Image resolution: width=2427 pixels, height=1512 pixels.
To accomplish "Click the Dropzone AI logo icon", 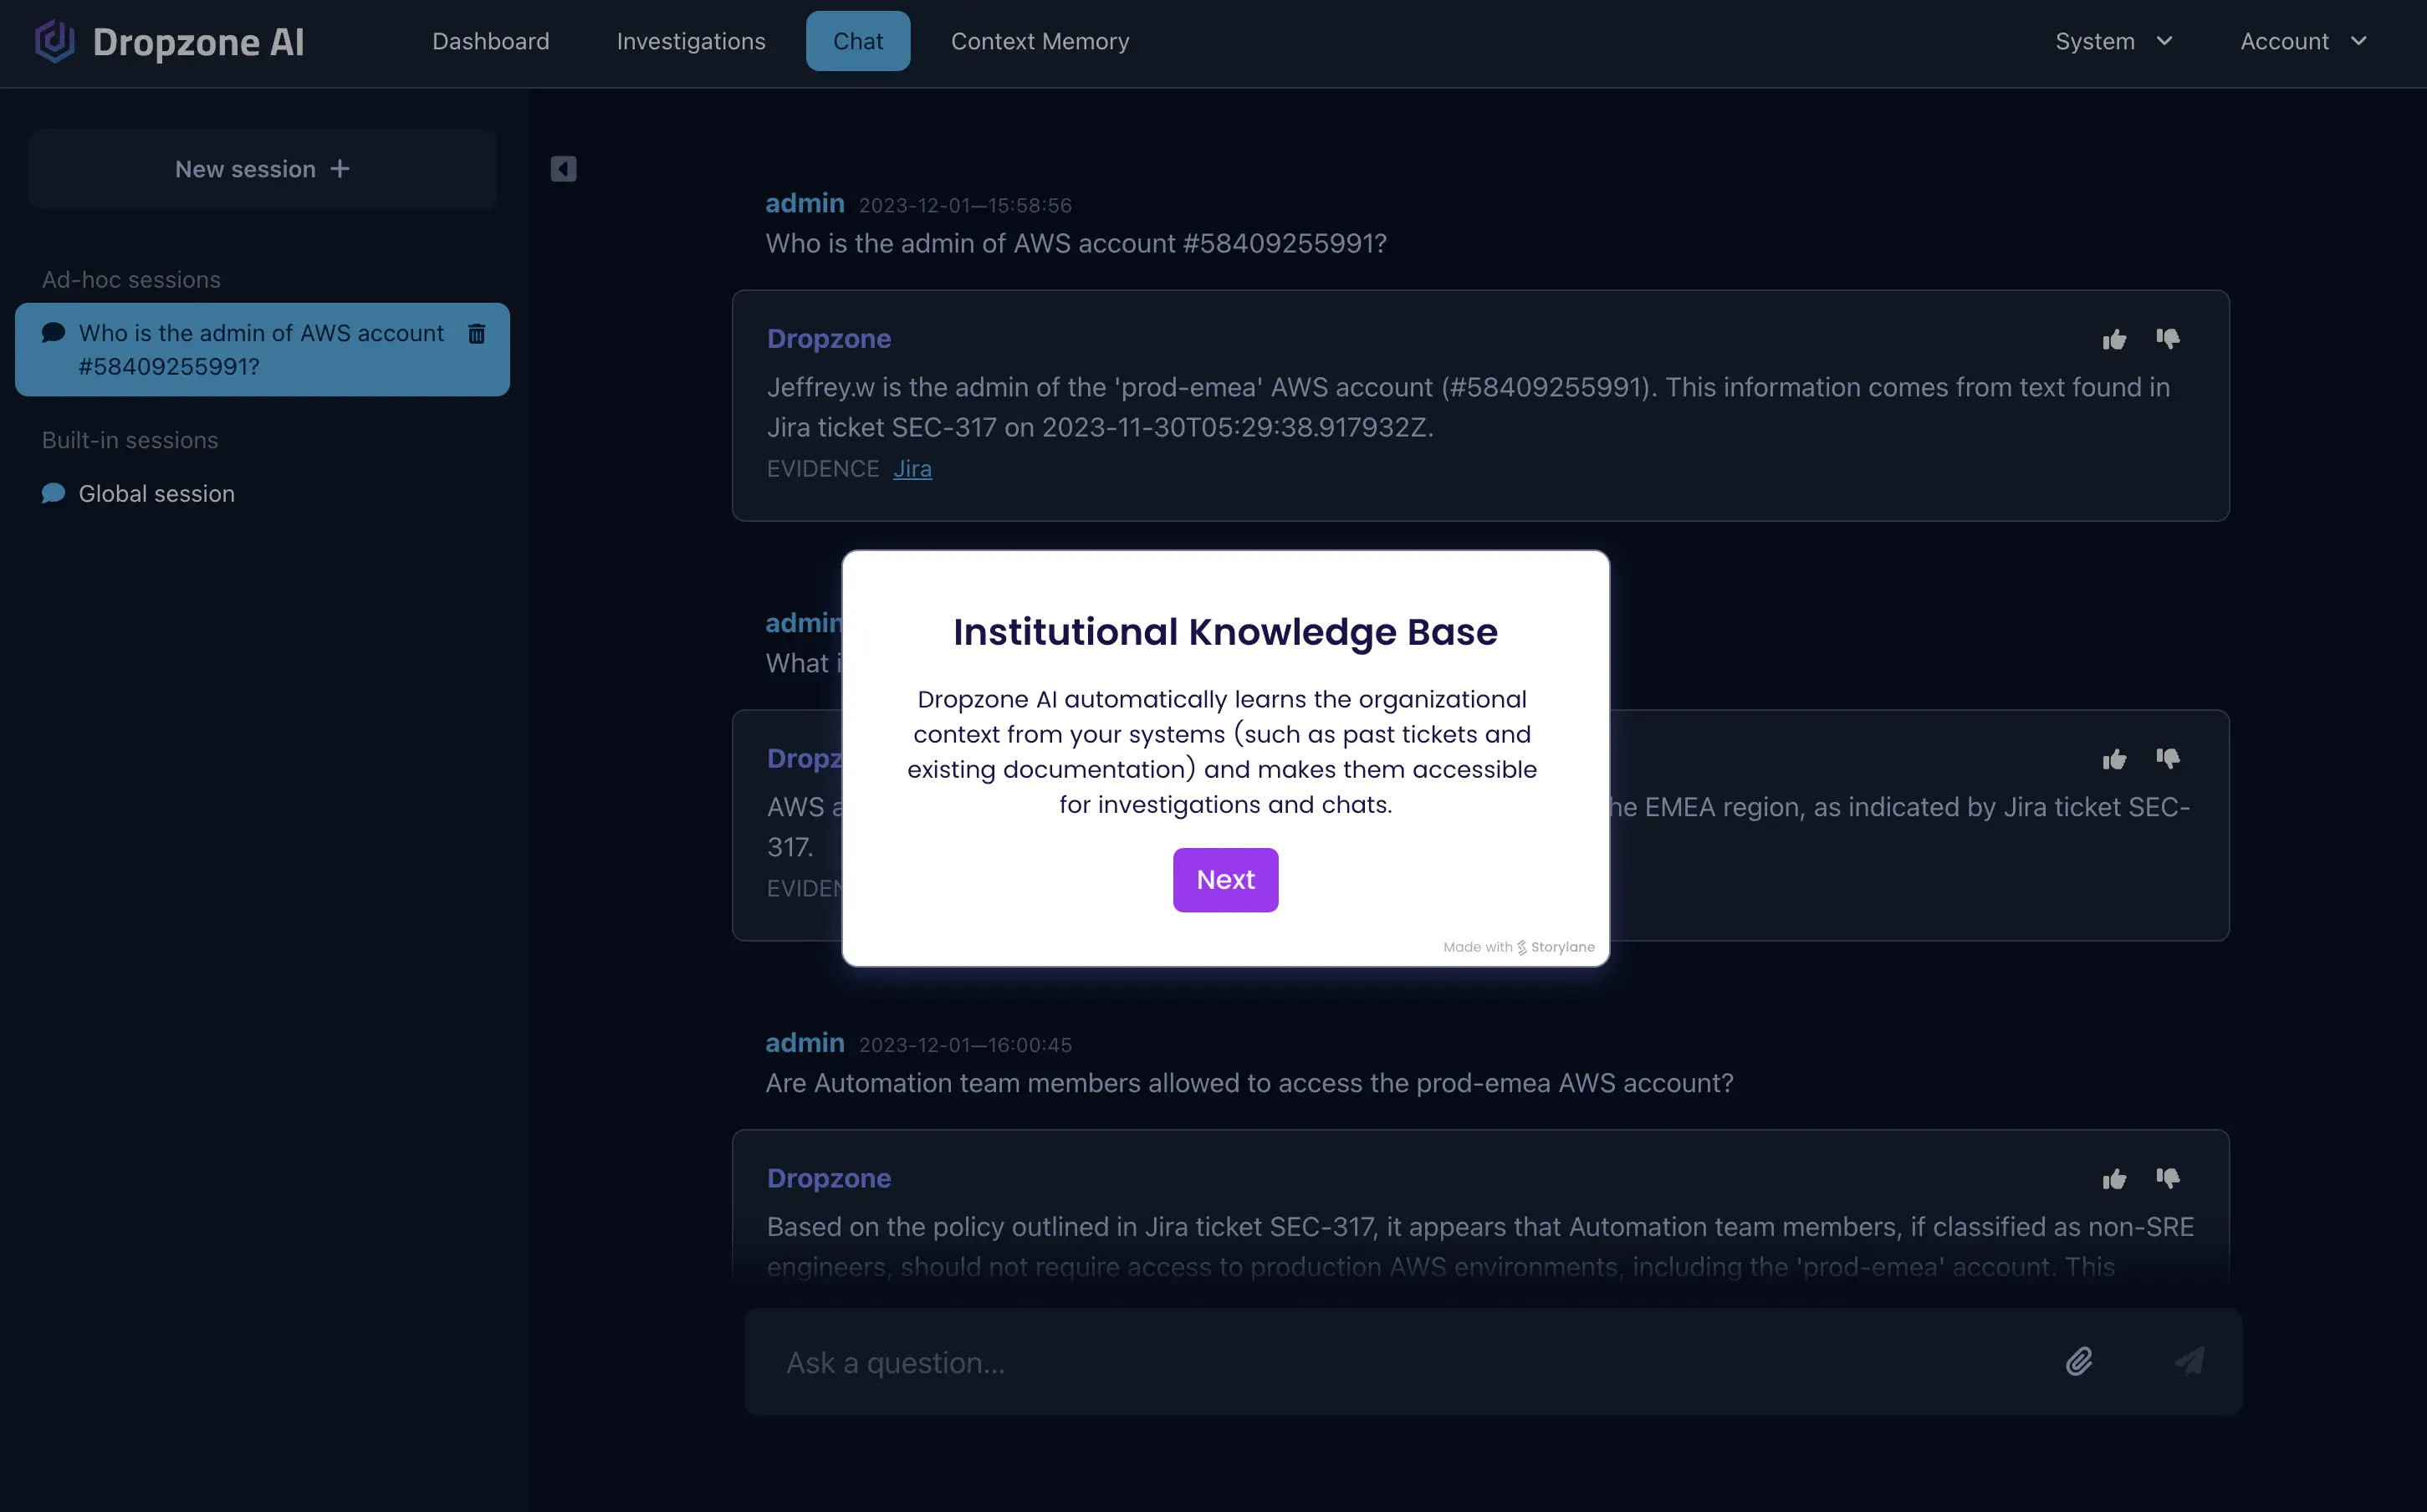I will [55, 41].
